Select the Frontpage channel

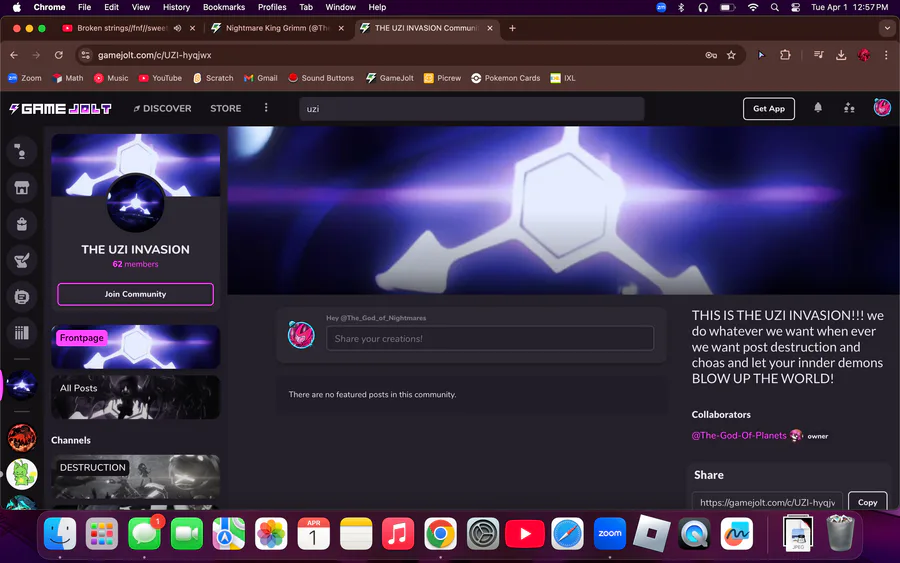pyautogui.click(x=135, y=347)
